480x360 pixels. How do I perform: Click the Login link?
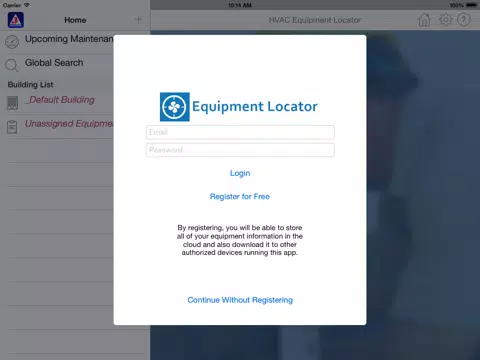click(x=240, y=173)
